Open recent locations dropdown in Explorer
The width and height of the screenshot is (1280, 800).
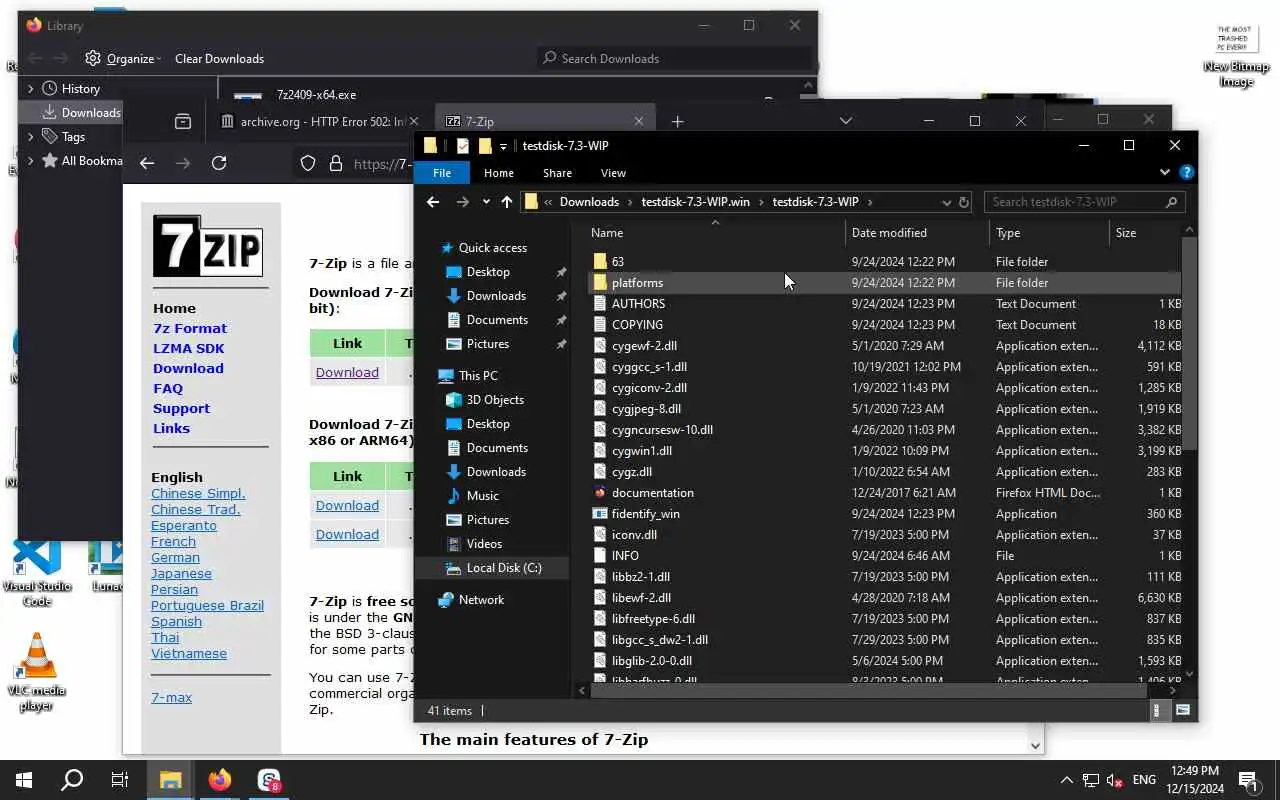(x=486, y=202)
